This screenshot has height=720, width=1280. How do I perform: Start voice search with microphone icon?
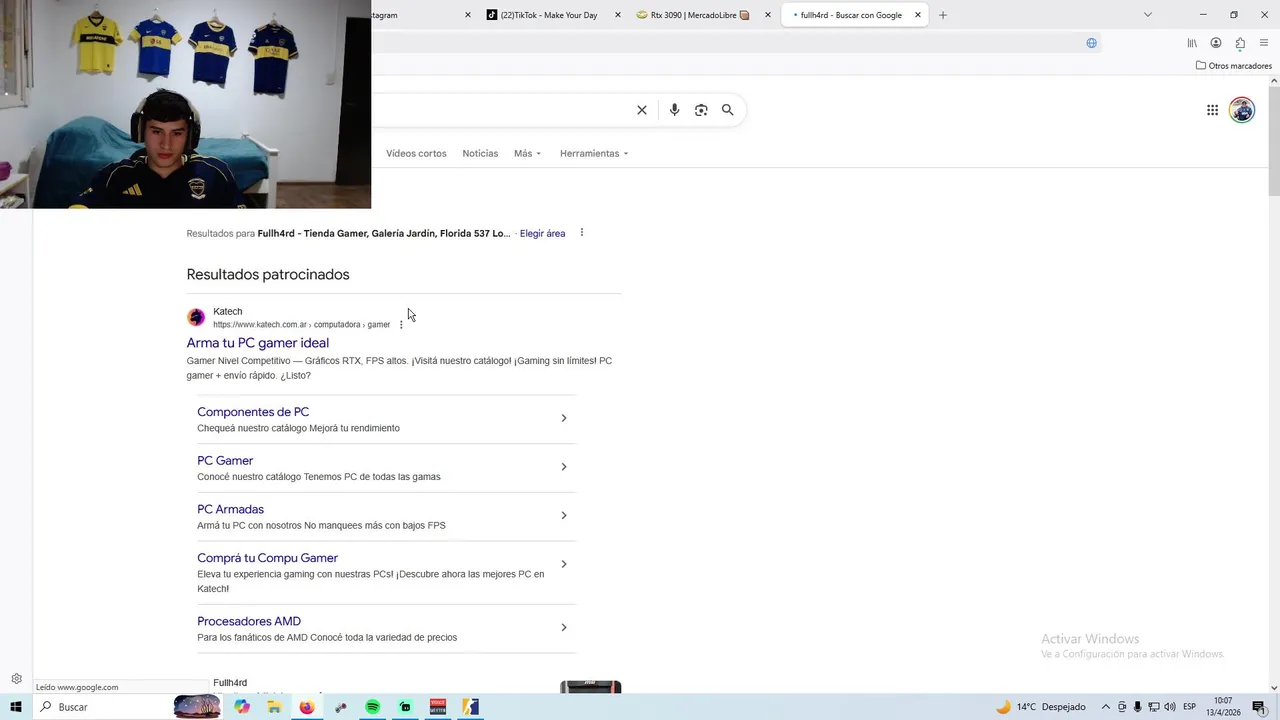(x=674, y=110)
